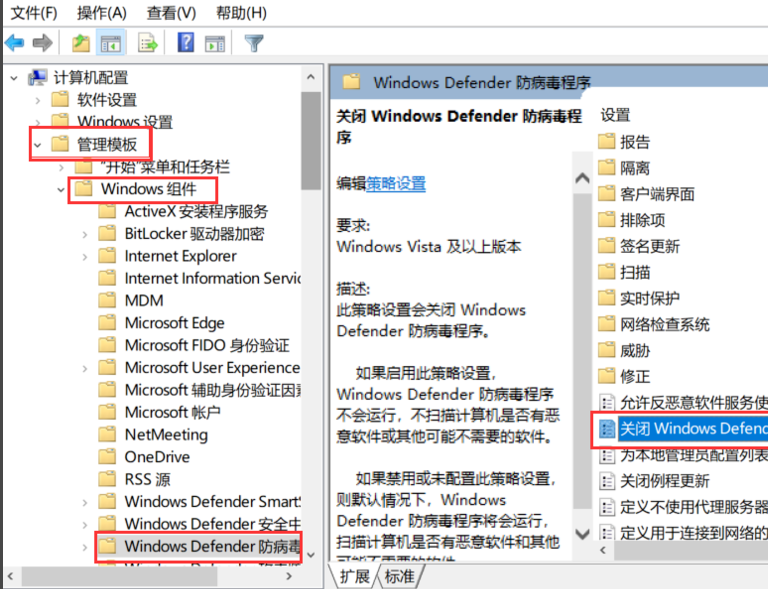Open the 签名更新 settings folder
Screen dimensions: 768x589
(x=650, y=246)
